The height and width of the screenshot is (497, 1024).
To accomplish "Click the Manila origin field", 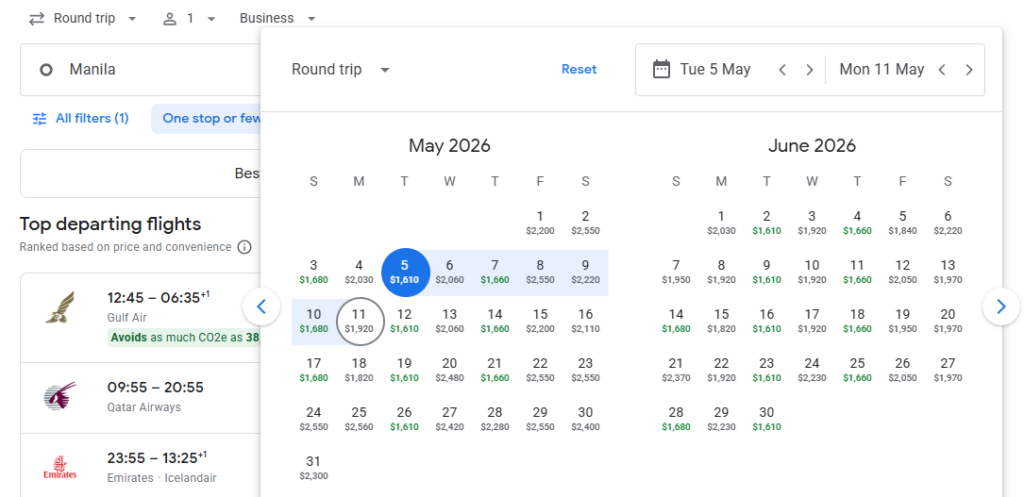I will coord(140,70).
